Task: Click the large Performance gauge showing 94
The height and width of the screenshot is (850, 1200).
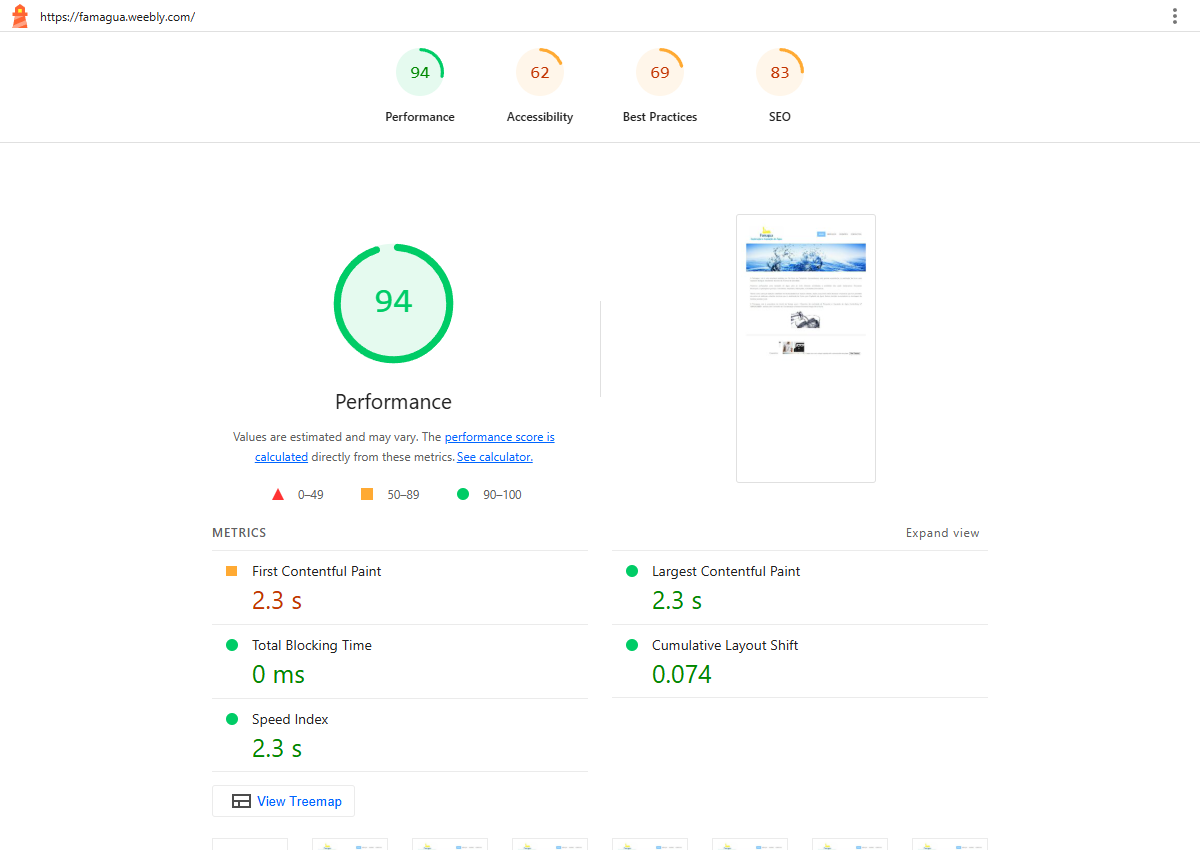Action: 393,303
